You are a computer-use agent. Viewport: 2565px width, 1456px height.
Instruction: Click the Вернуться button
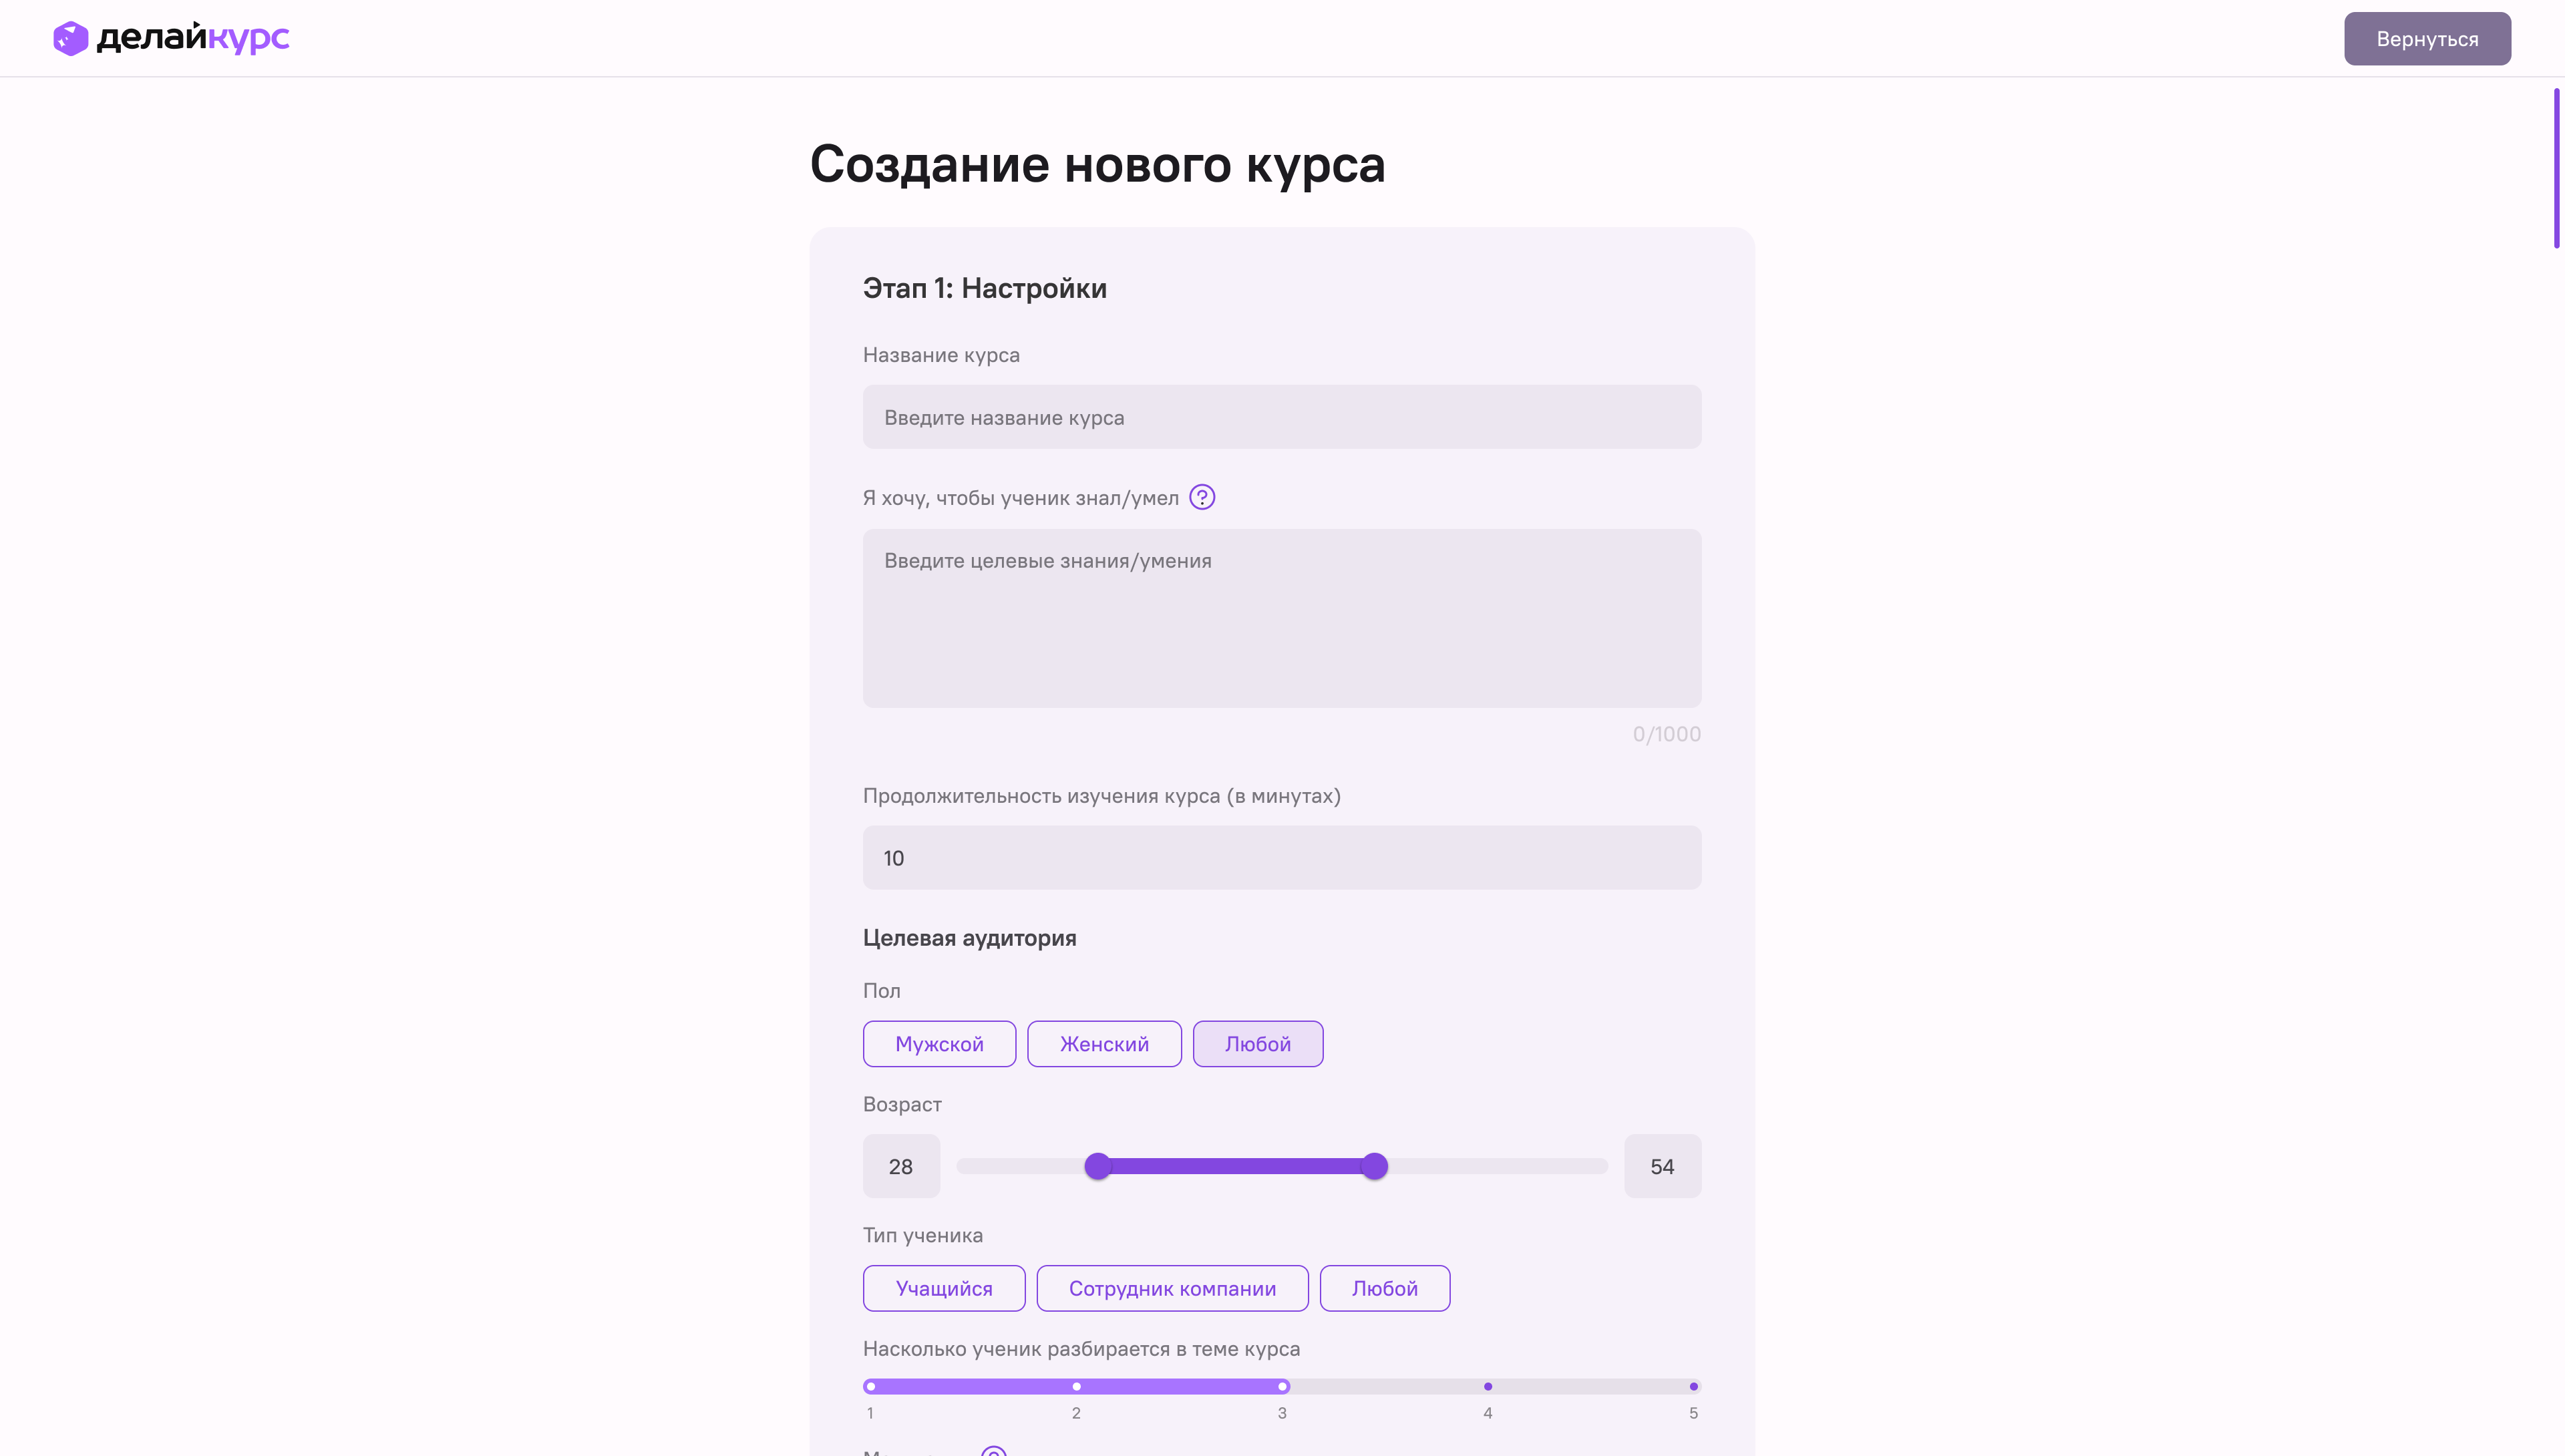point(2427,38)
